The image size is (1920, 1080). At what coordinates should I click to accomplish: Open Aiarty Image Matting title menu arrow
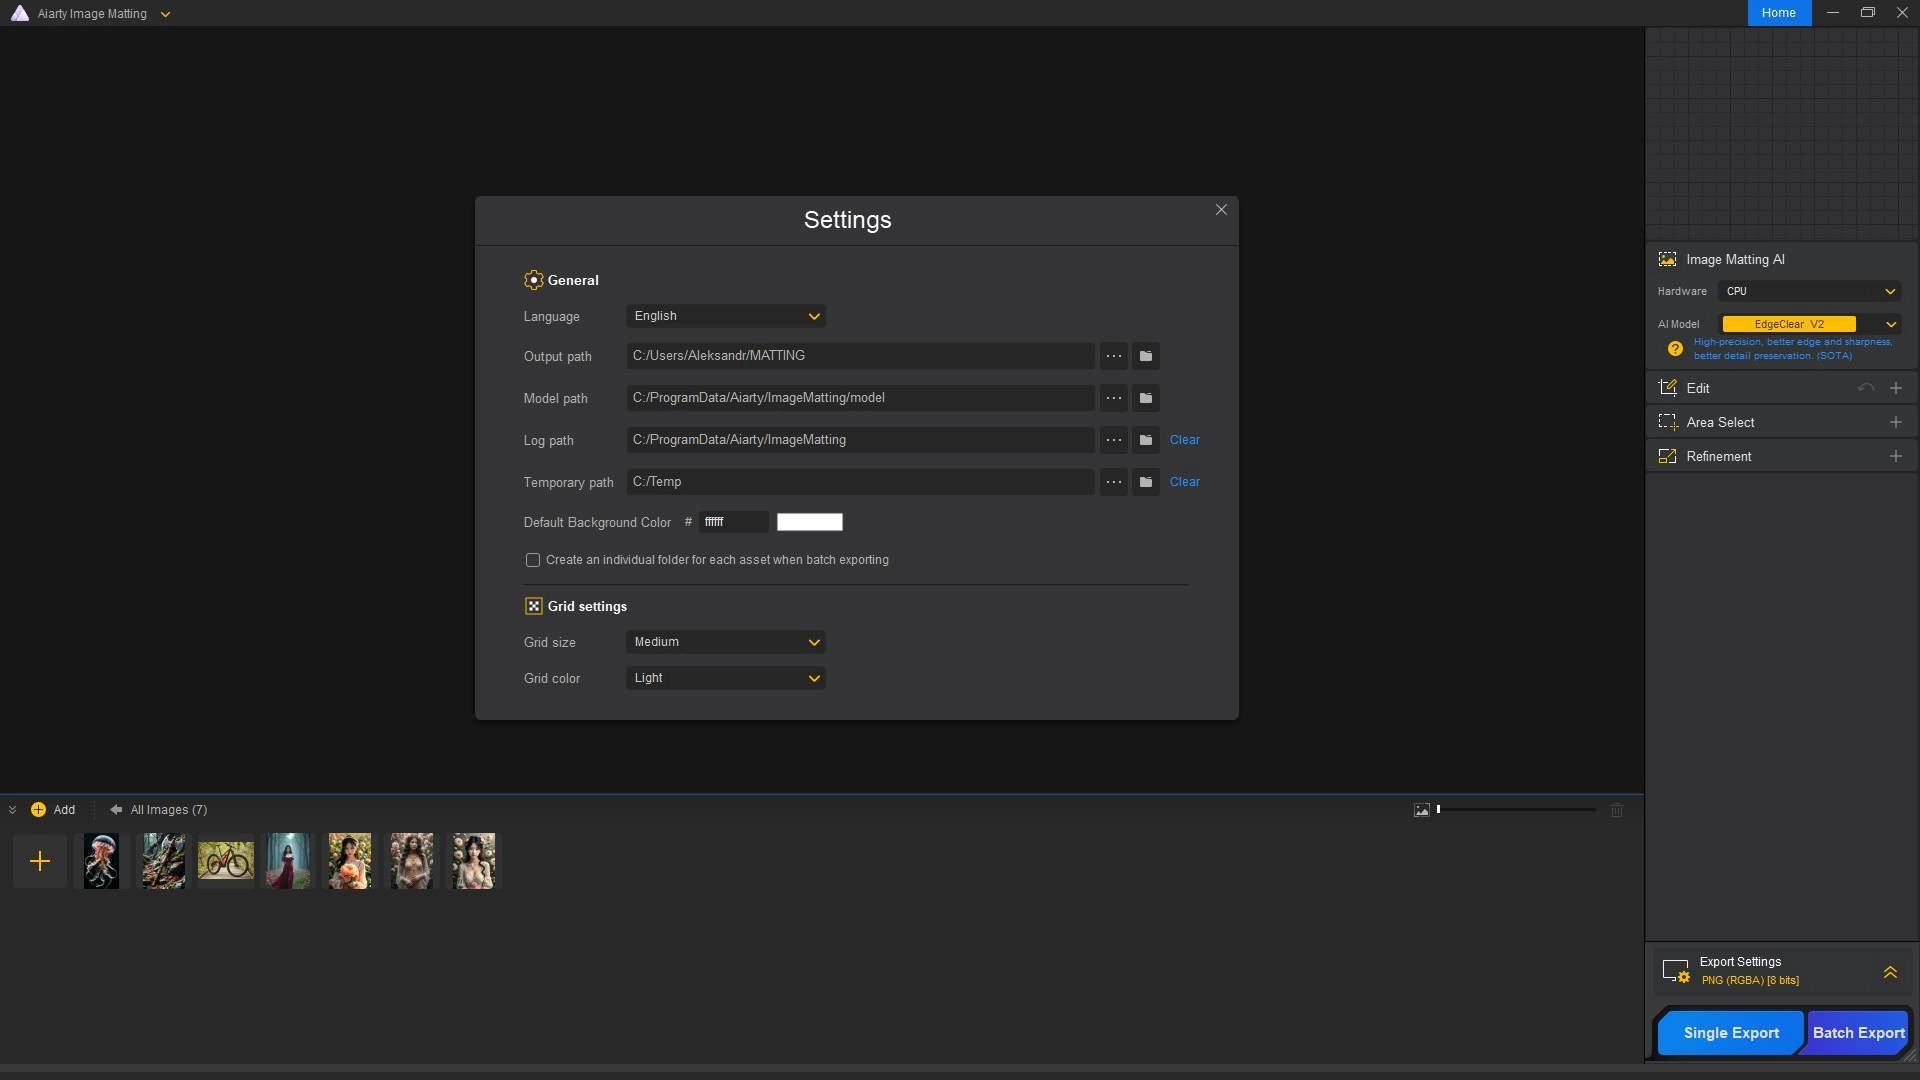click(x=165, y=14)
